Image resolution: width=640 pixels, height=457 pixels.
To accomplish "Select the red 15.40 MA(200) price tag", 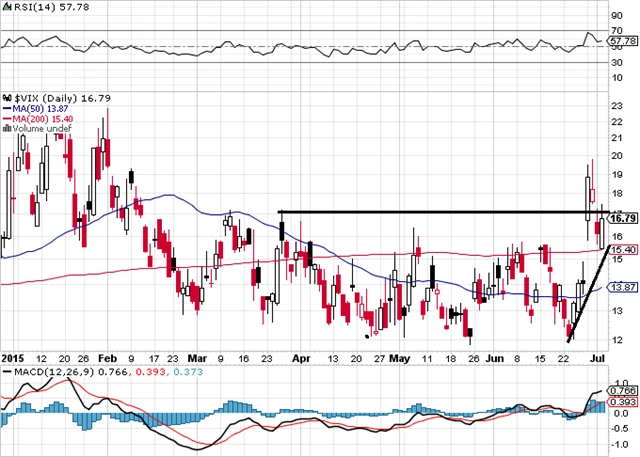I will [x=622, y=251].
